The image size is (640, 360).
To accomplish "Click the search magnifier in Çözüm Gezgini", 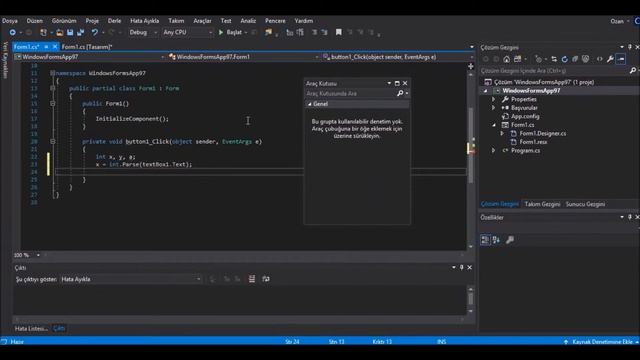I will (x=633, y=71).
